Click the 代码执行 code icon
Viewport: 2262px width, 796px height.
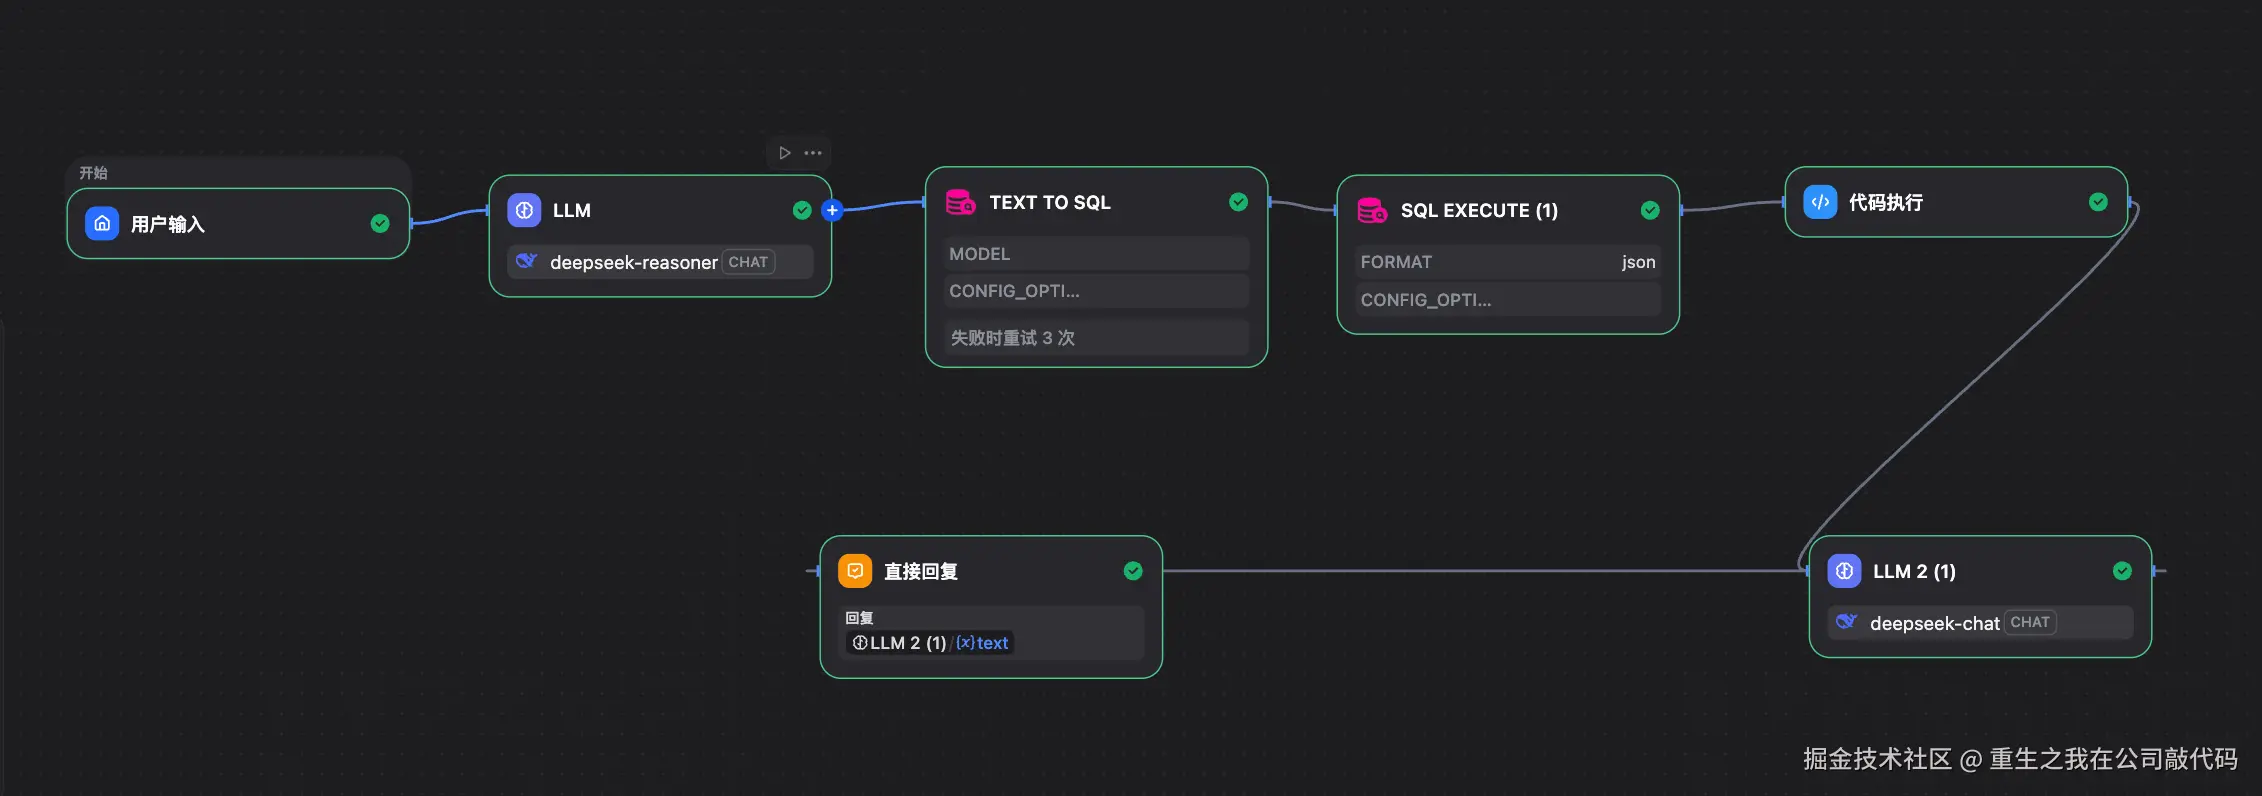coord(1820,202)
